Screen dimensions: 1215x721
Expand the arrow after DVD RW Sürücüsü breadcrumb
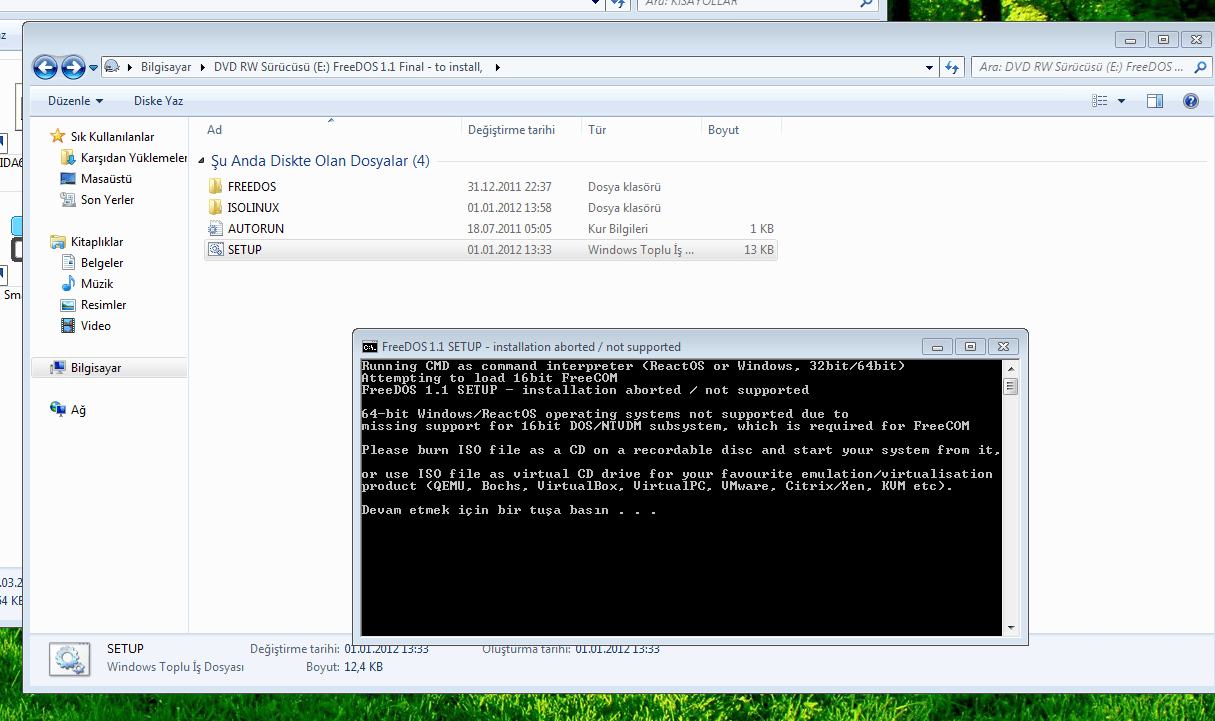click(498, 67)
